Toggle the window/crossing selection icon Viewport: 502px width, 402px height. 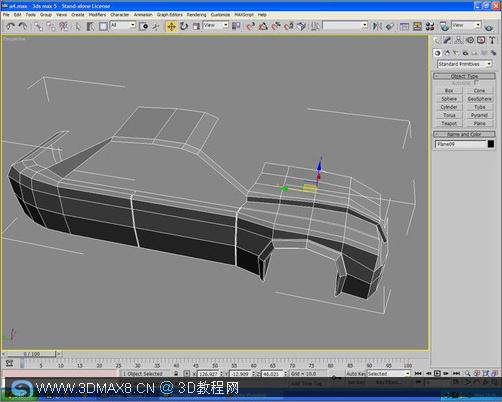click(144, 26)
